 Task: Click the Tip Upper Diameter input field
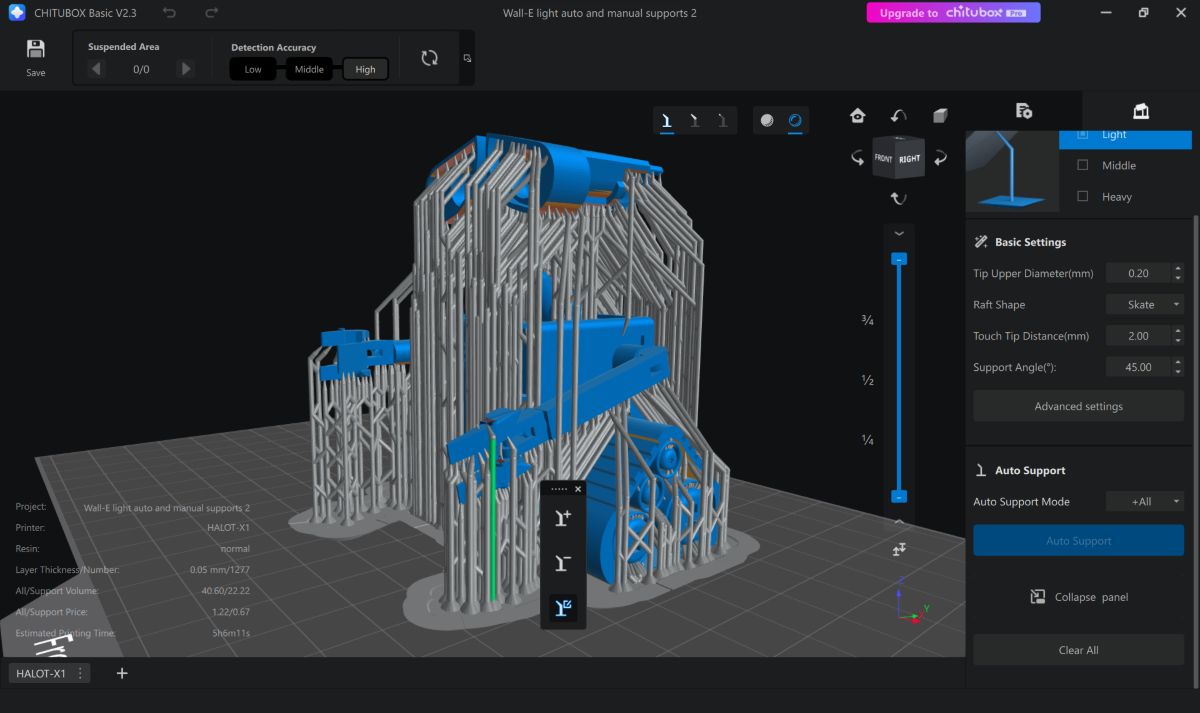point(1138,273)
